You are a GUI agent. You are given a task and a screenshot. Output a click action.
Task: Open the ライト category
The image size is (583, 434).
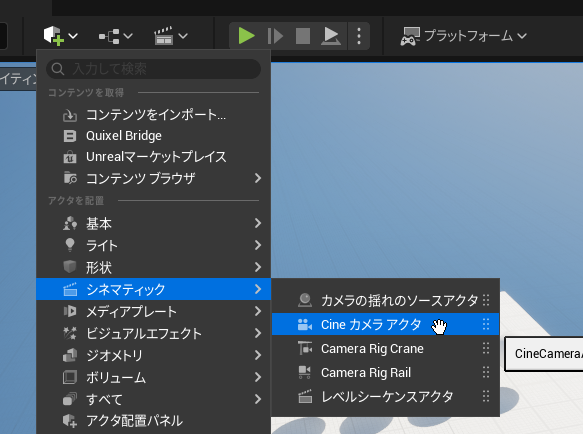153,245
